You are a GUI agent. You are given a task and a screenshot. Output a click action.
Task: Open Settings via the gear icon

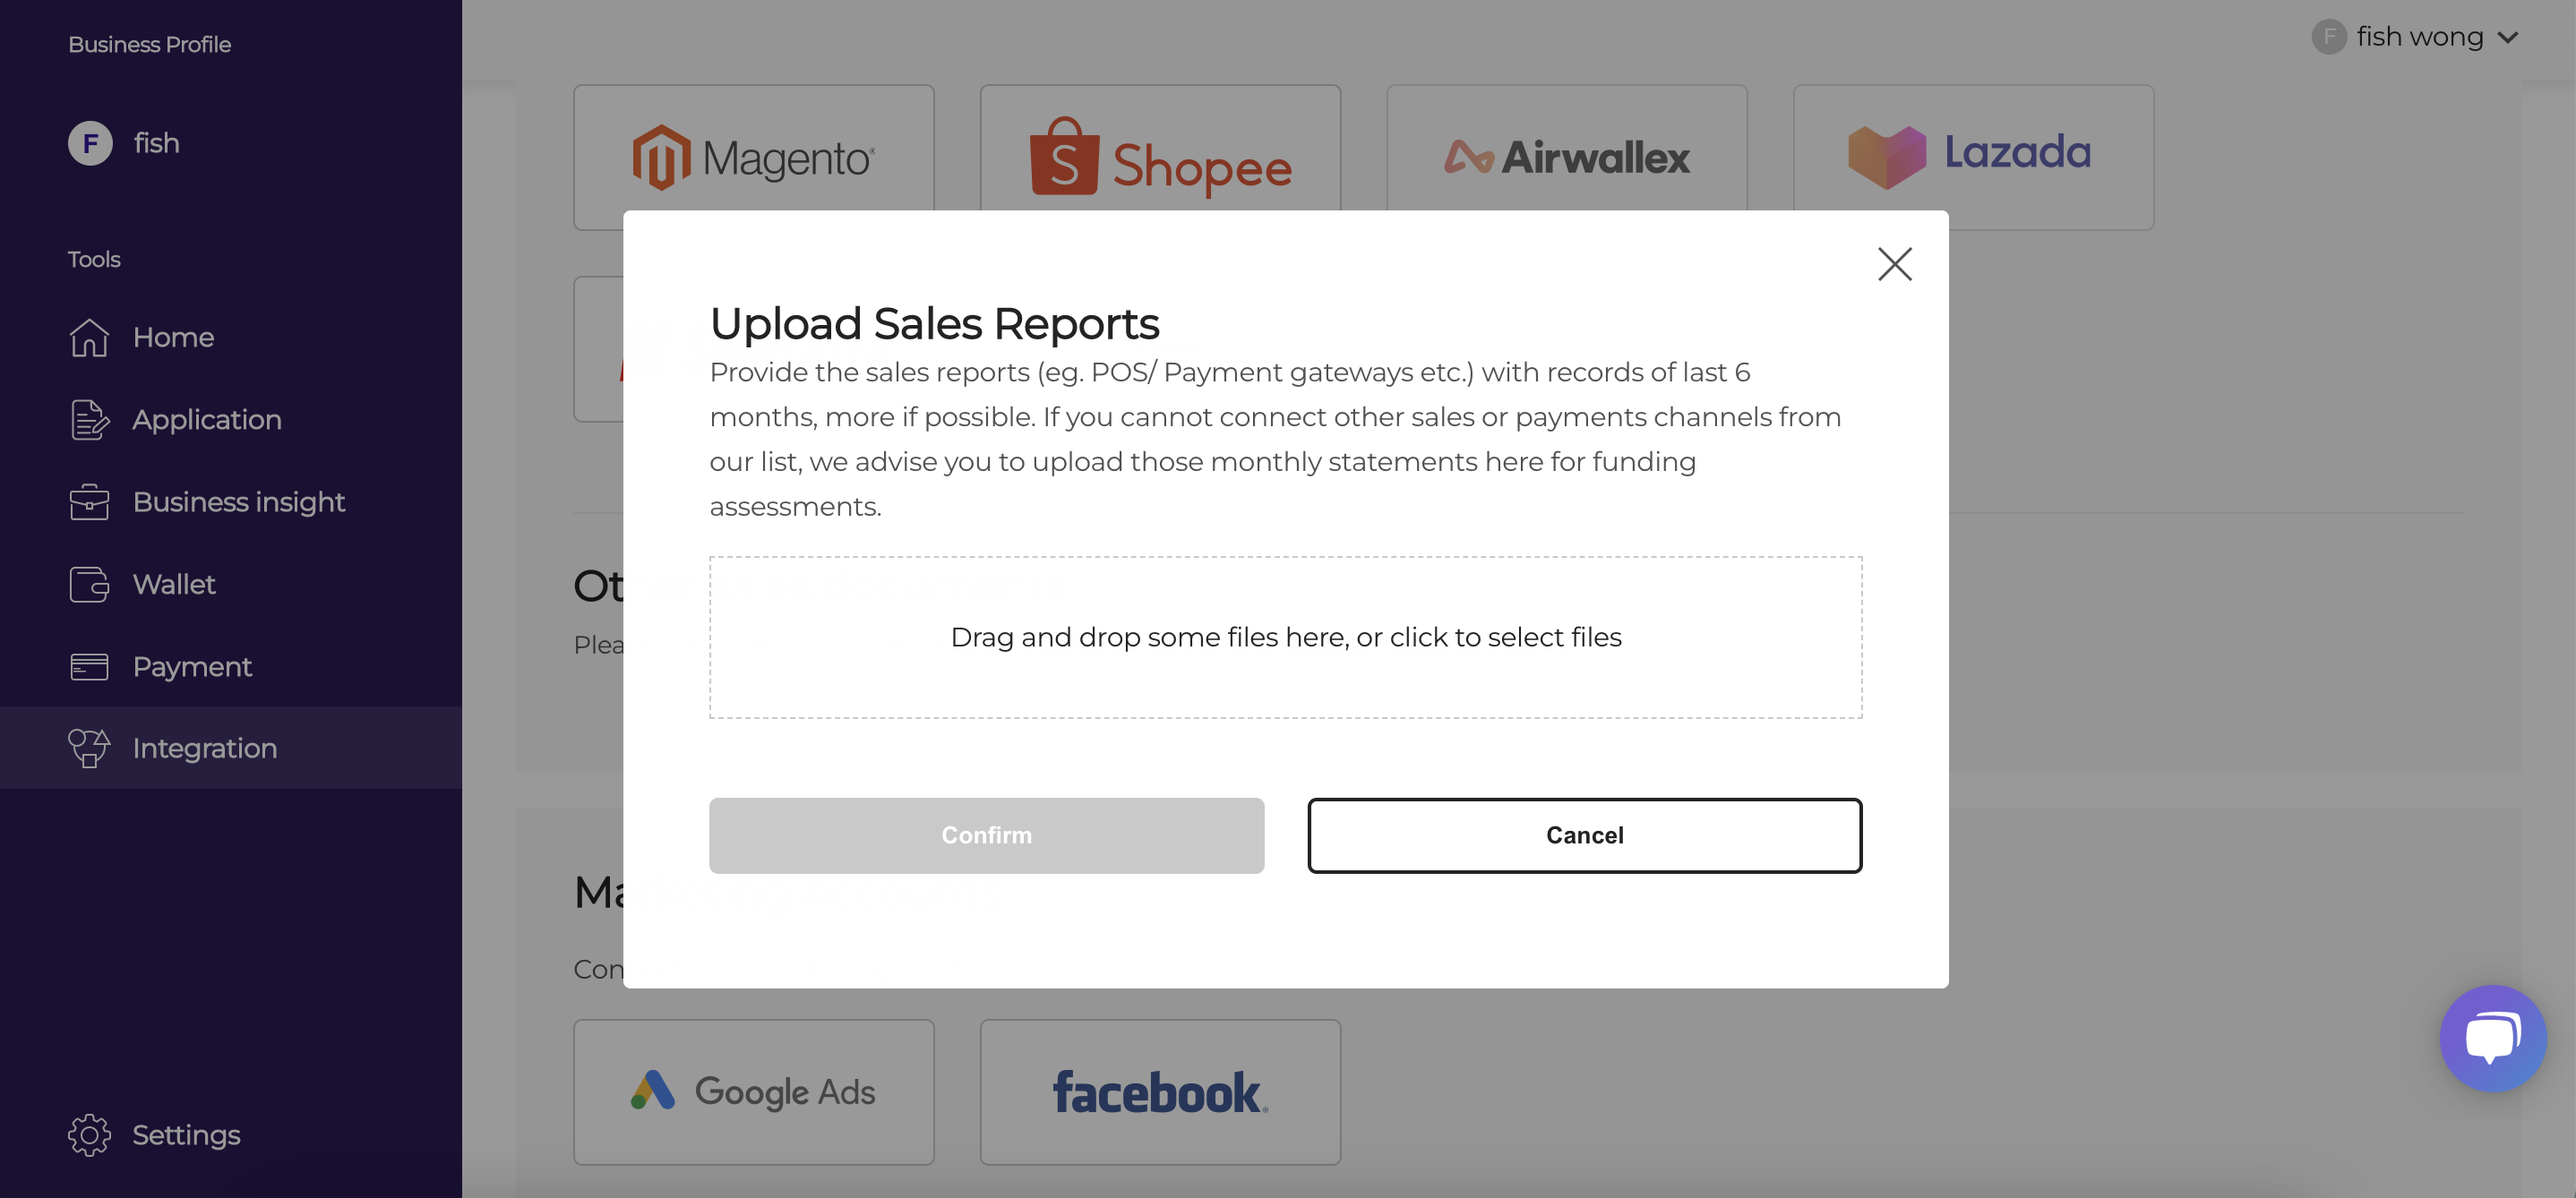89,1135
